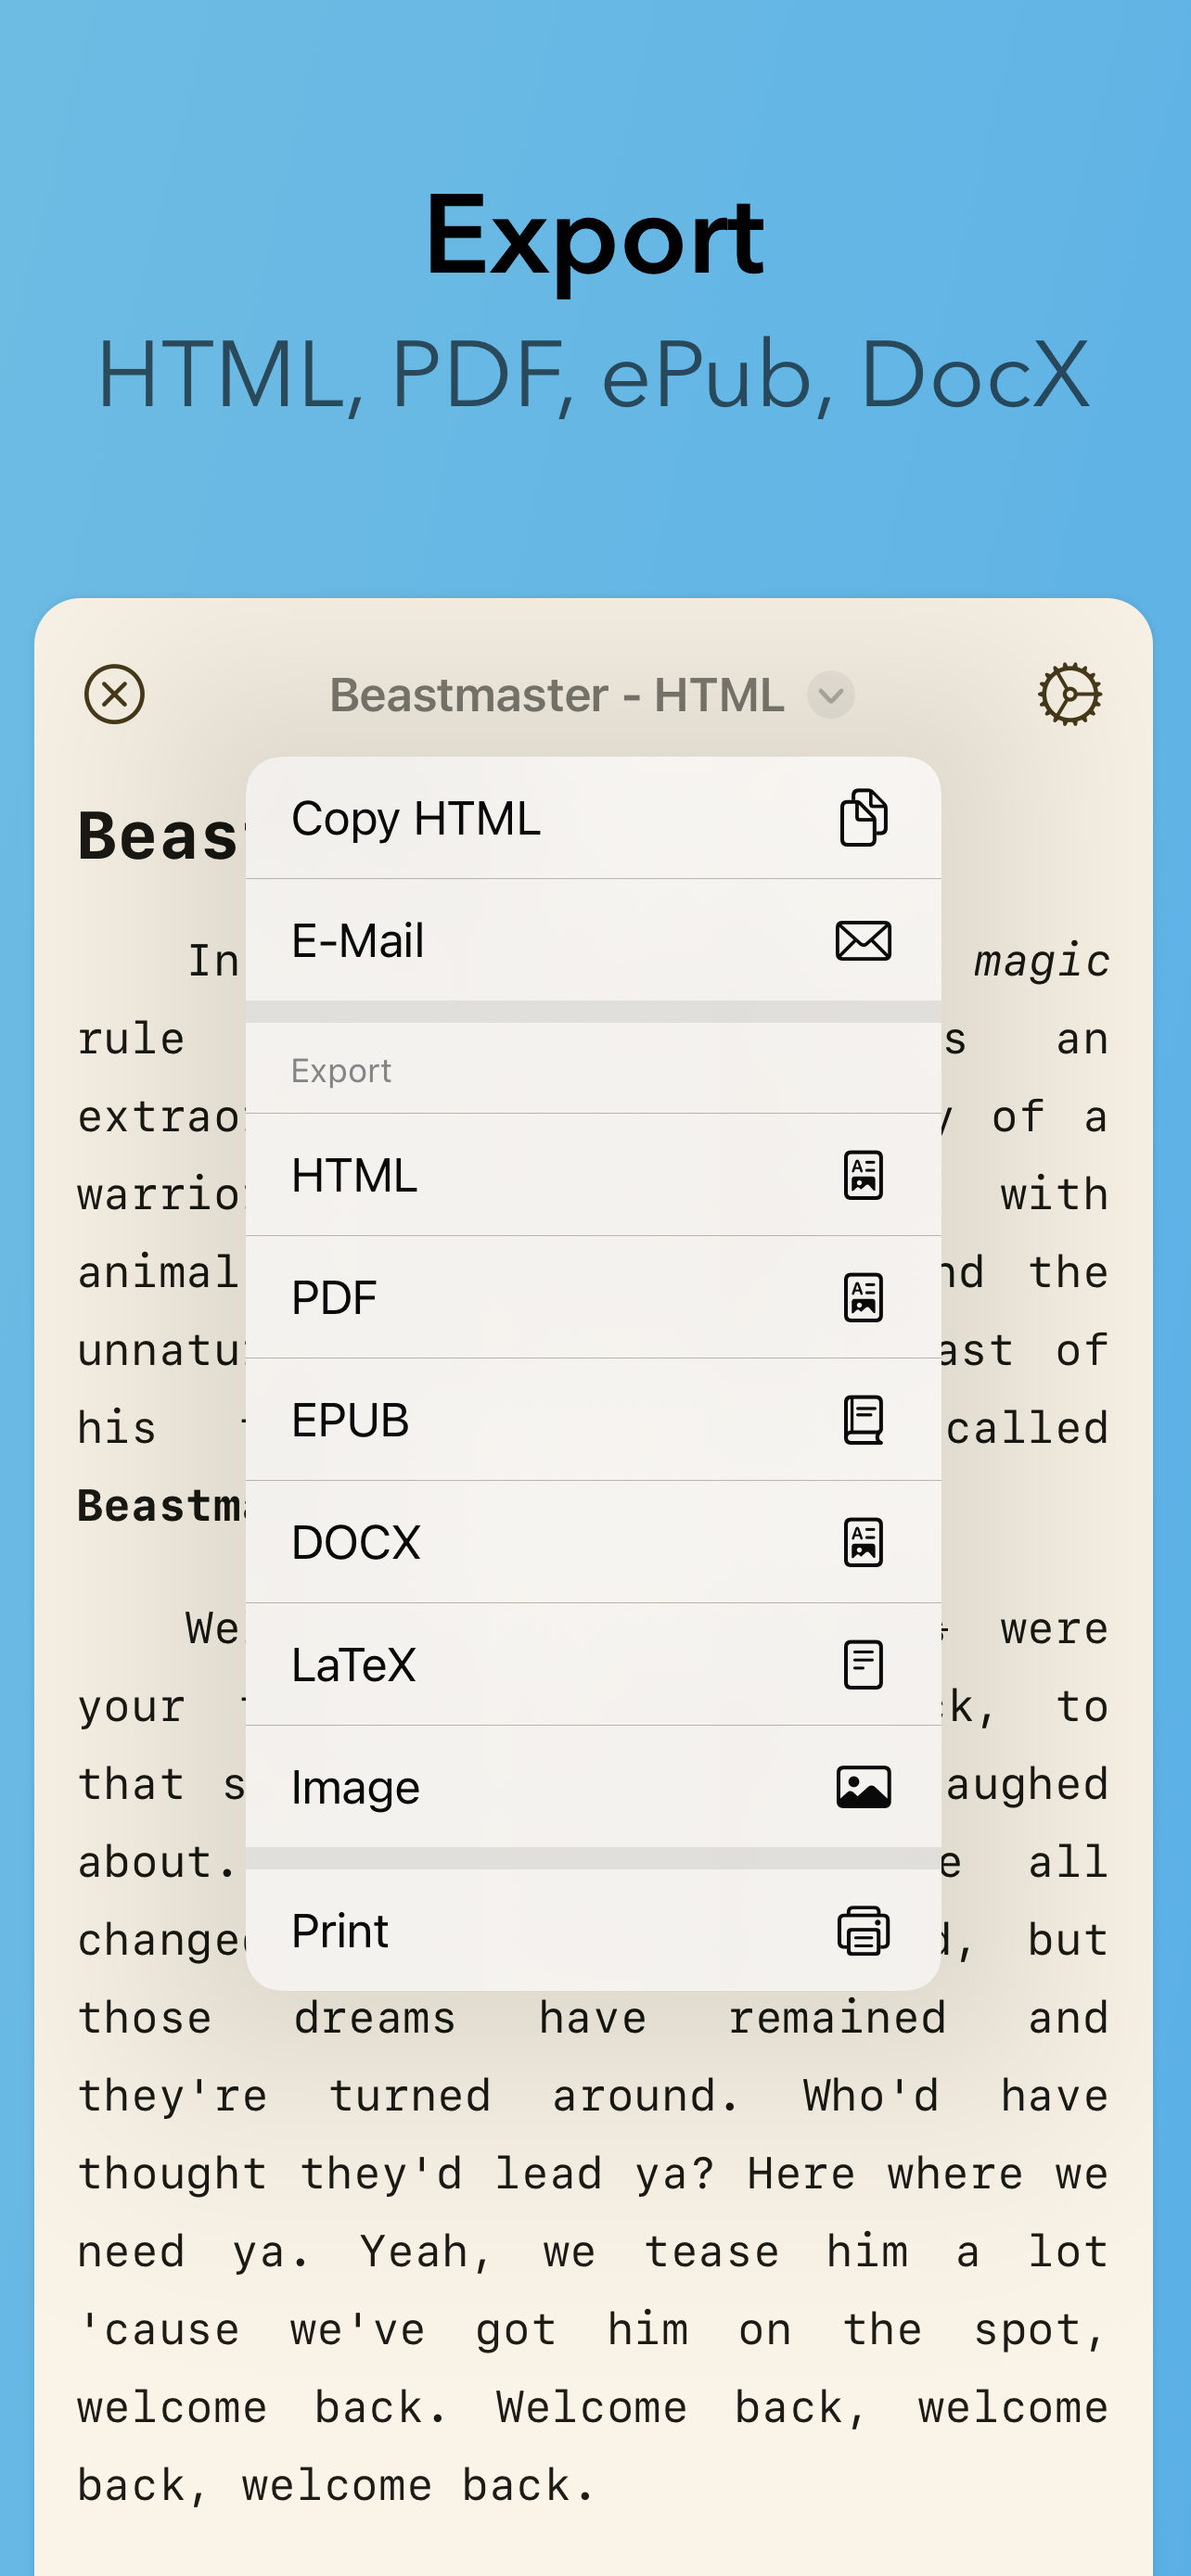Select Copy HTML menu entry
This screenshot has width=1191, height=2576.
point(593,818)
